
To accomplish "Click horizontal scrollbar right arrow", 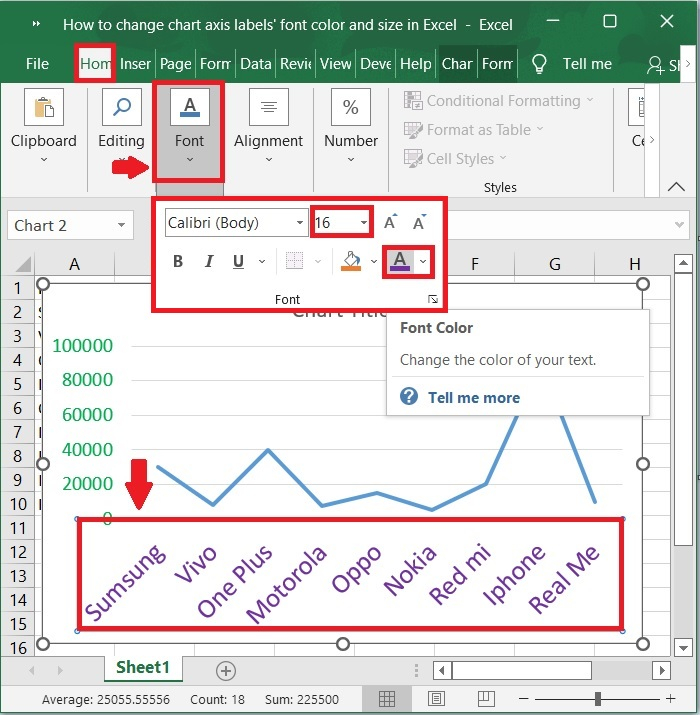I will coord(661,671).
